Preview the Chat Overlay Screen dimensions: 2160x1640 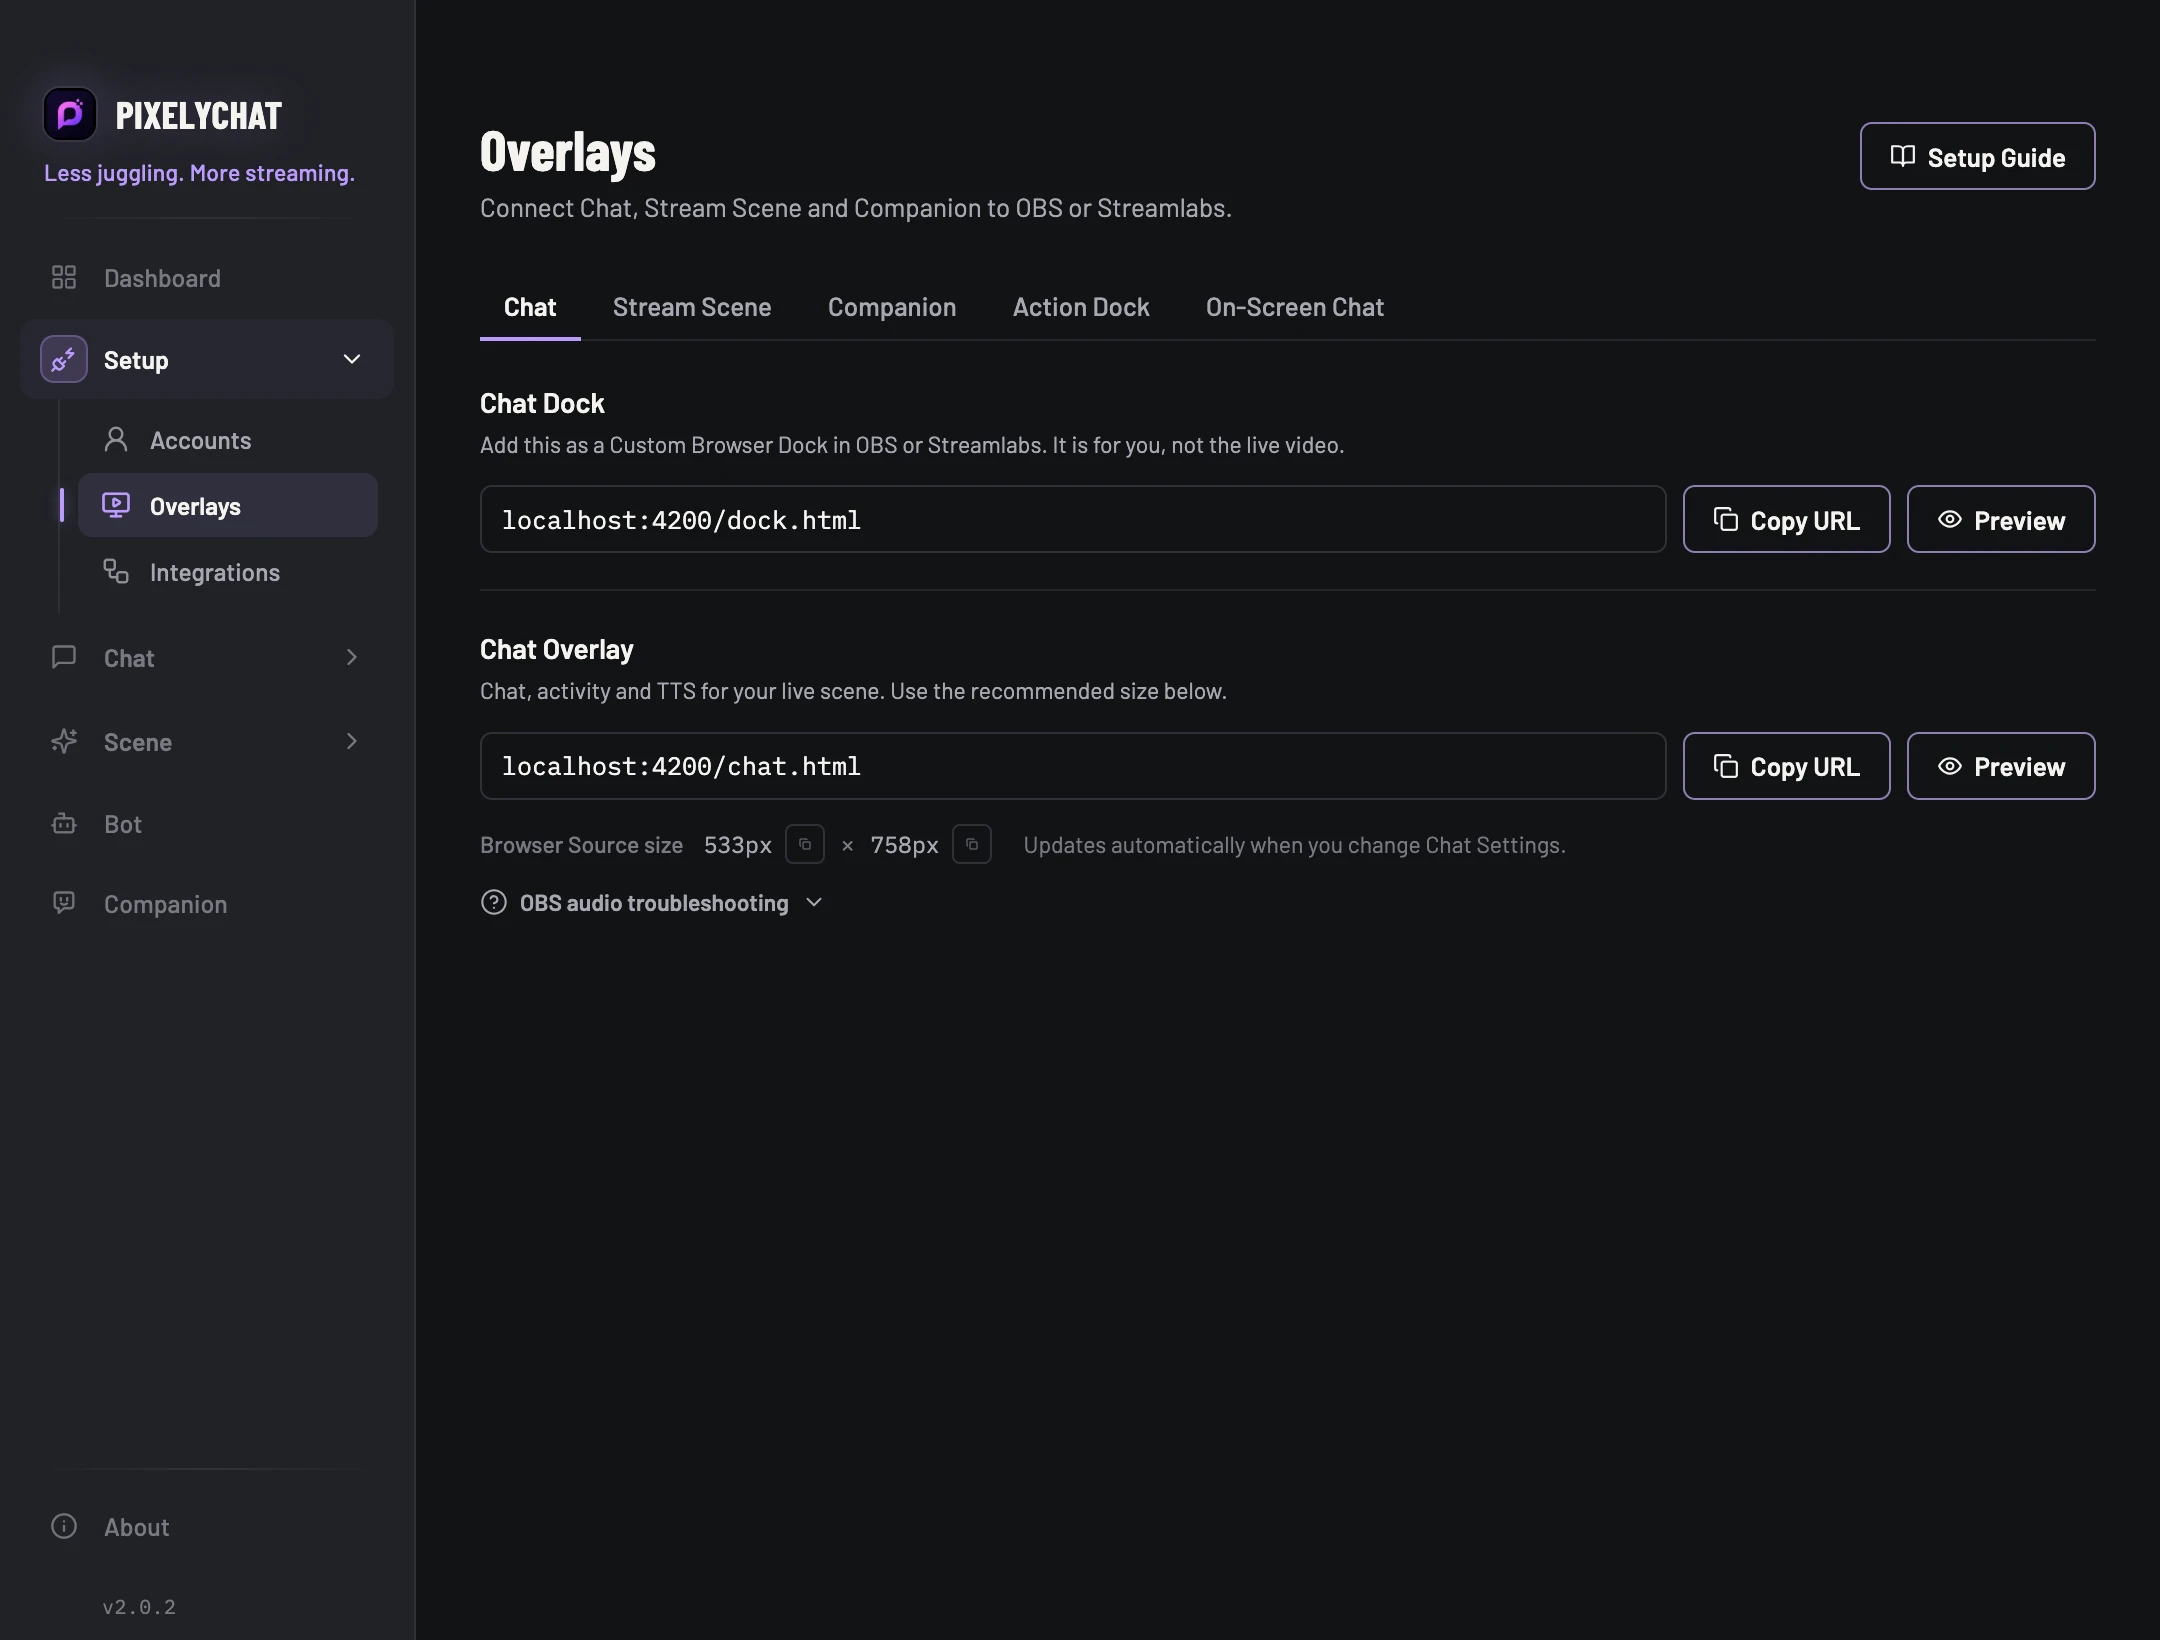coord(2001,766)
